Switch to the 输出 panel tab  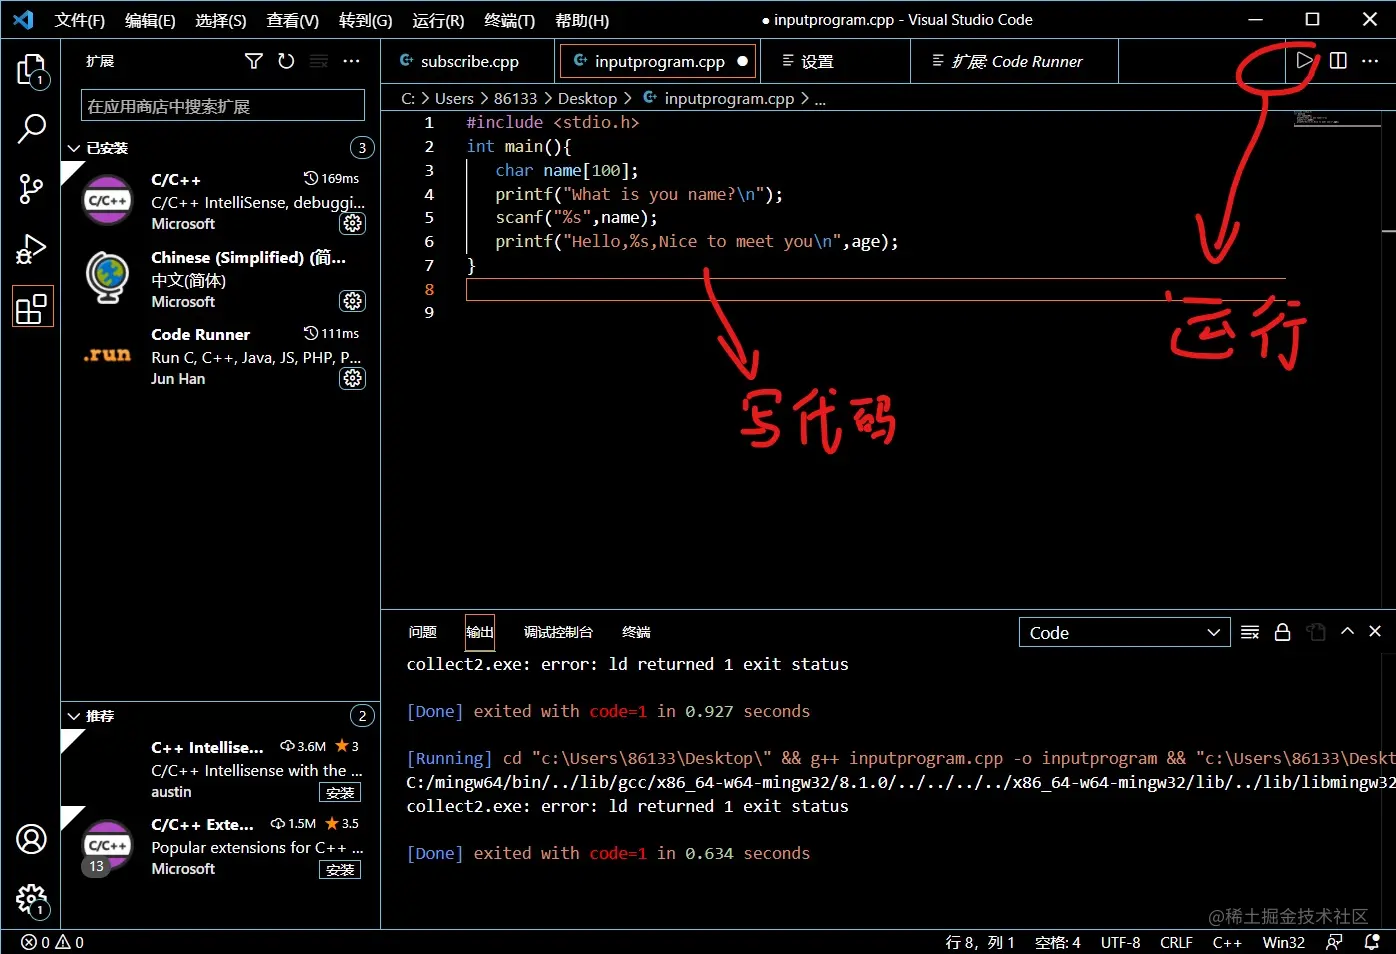click(480, 632)
